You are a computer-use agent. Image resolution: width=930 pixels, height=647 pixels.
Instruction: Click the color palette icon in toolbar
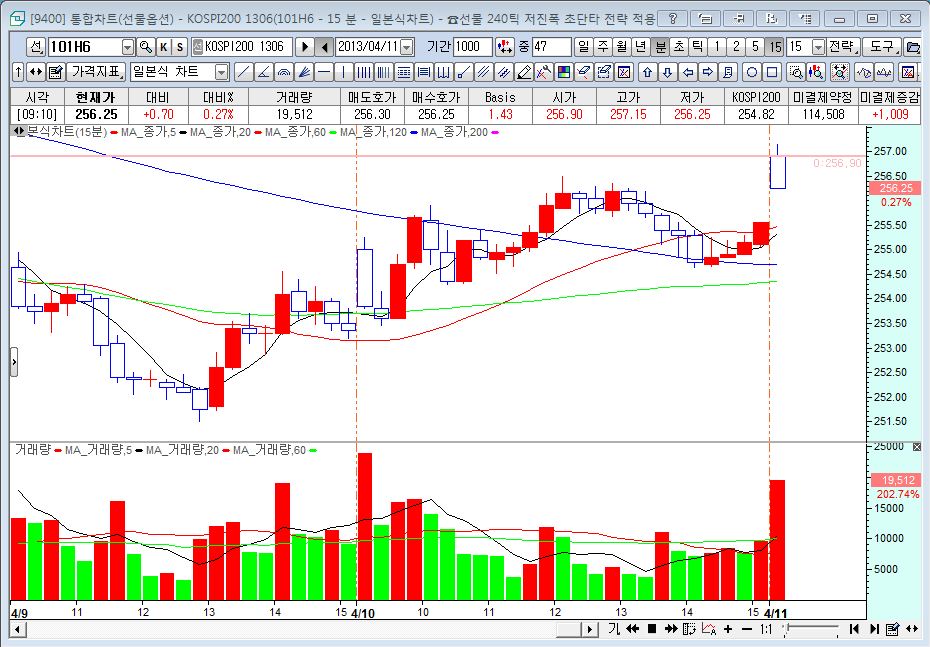(565, 72)
